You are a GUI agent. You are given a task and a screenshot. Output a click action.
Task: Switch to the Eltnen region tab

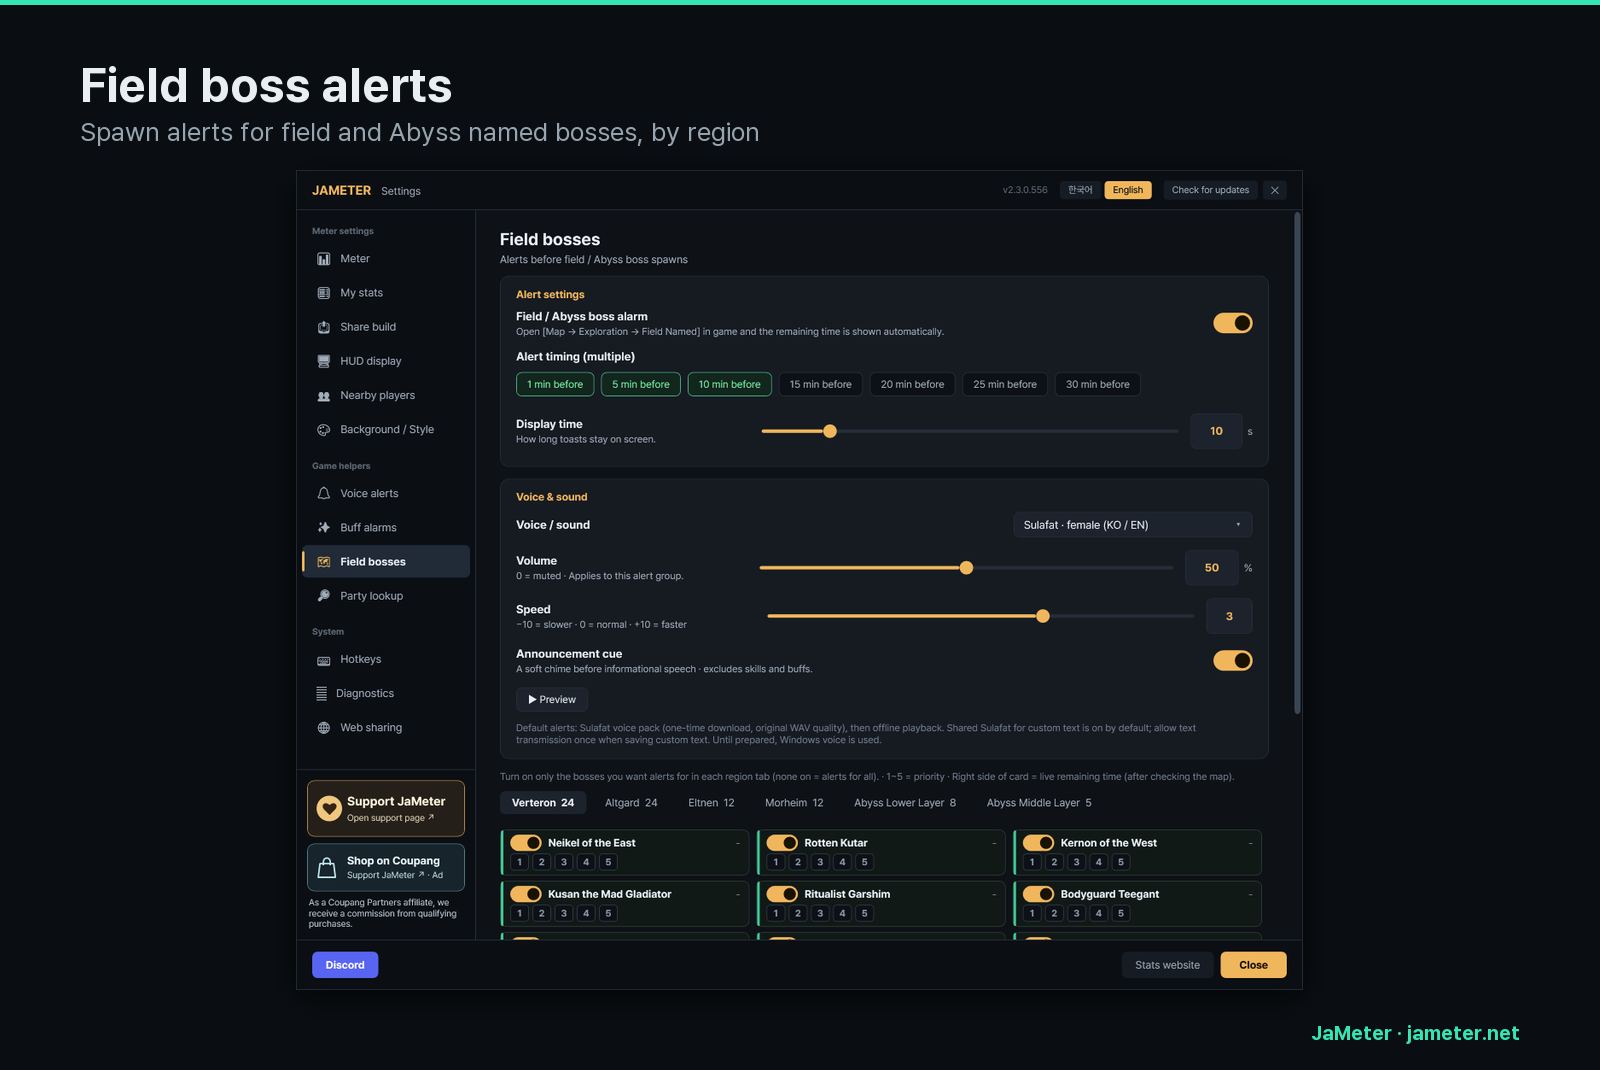tap(711, 803)
